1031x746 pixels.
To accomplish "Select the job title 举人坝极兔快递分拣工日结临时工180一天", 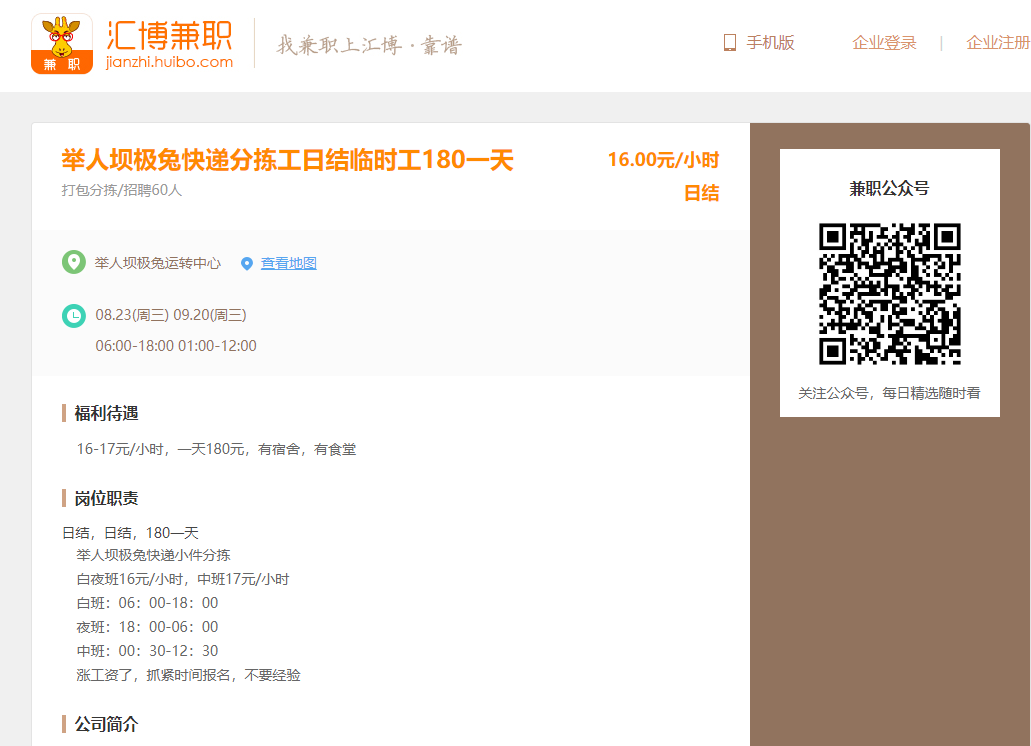I will [x=287, y=160].
